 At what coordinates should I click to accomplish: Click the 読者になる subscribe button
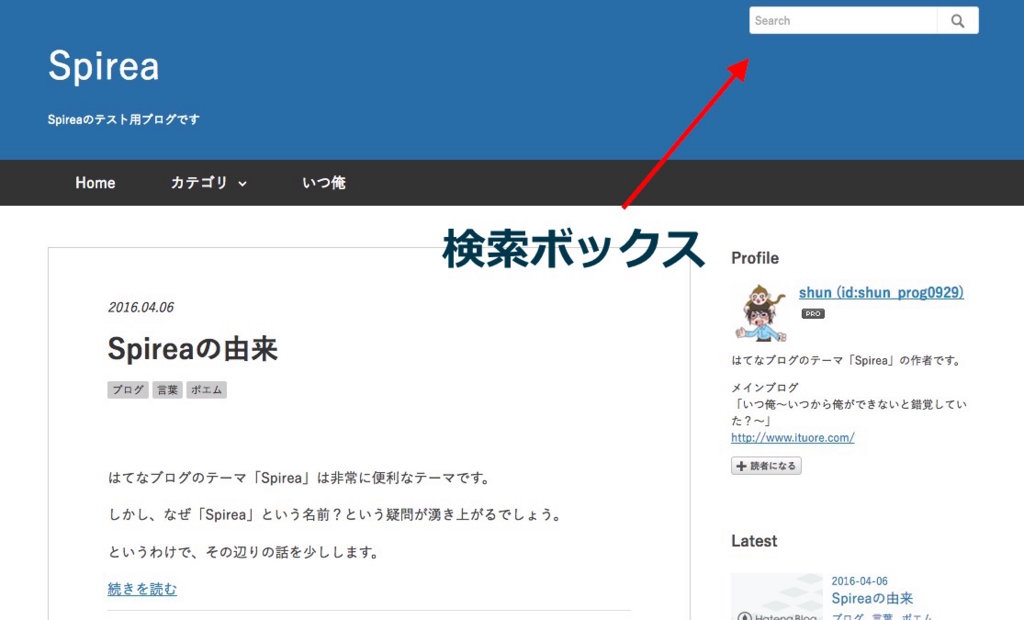coord(766,466)
